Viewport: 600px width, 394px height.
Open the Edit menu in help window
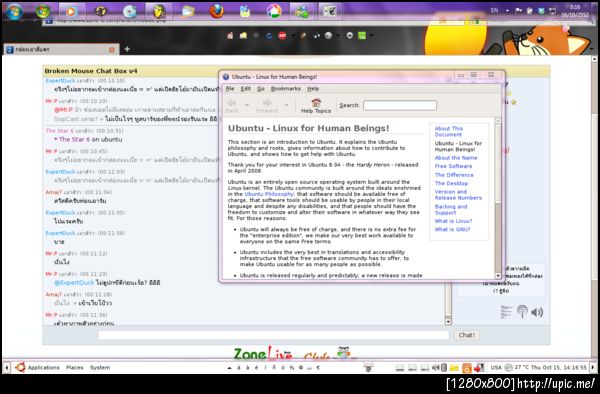pos(246,89)
